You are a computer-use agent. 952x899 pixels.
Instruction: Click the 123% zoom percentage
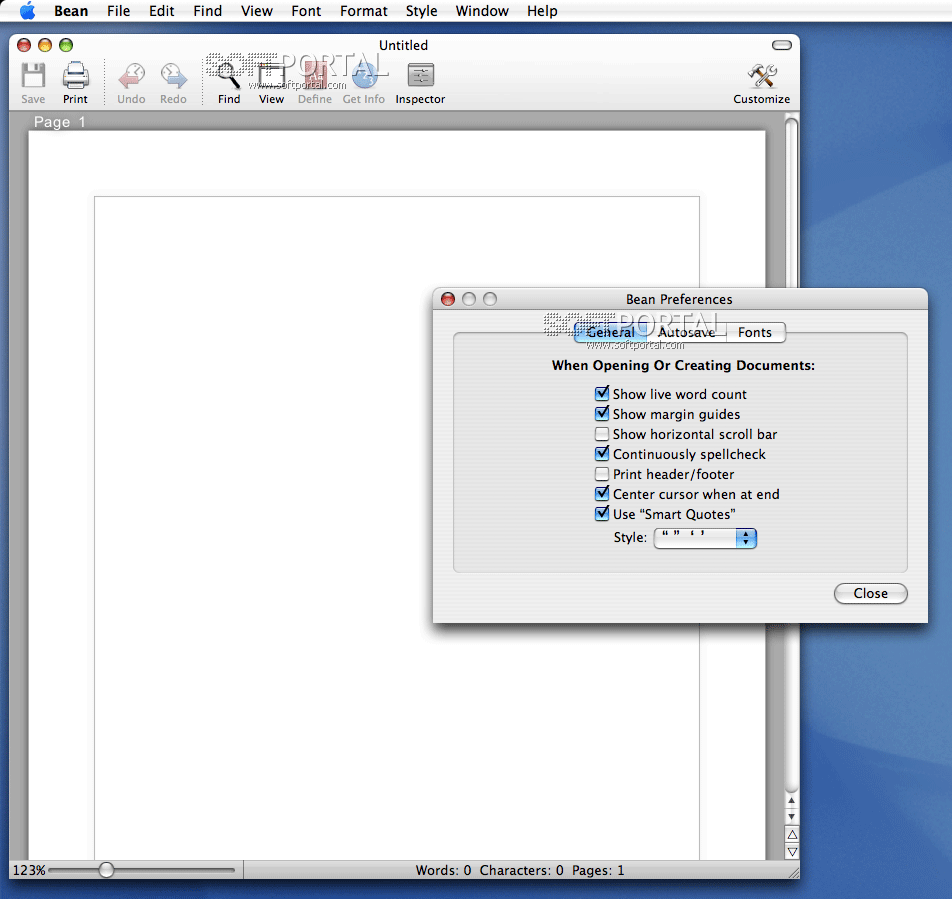(29, 870)
